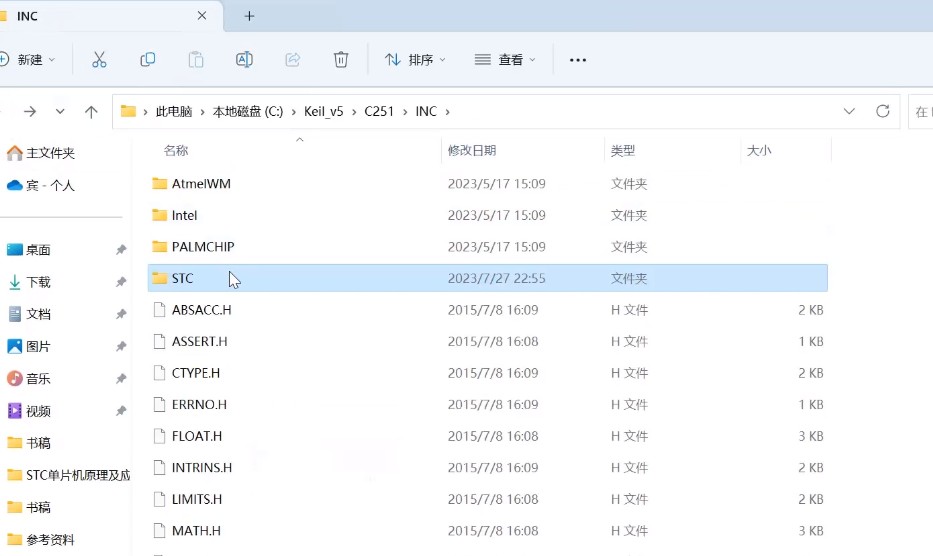Sort by Size (大小) column header
This screenshot has width=933, height=556.
point(759,151)
